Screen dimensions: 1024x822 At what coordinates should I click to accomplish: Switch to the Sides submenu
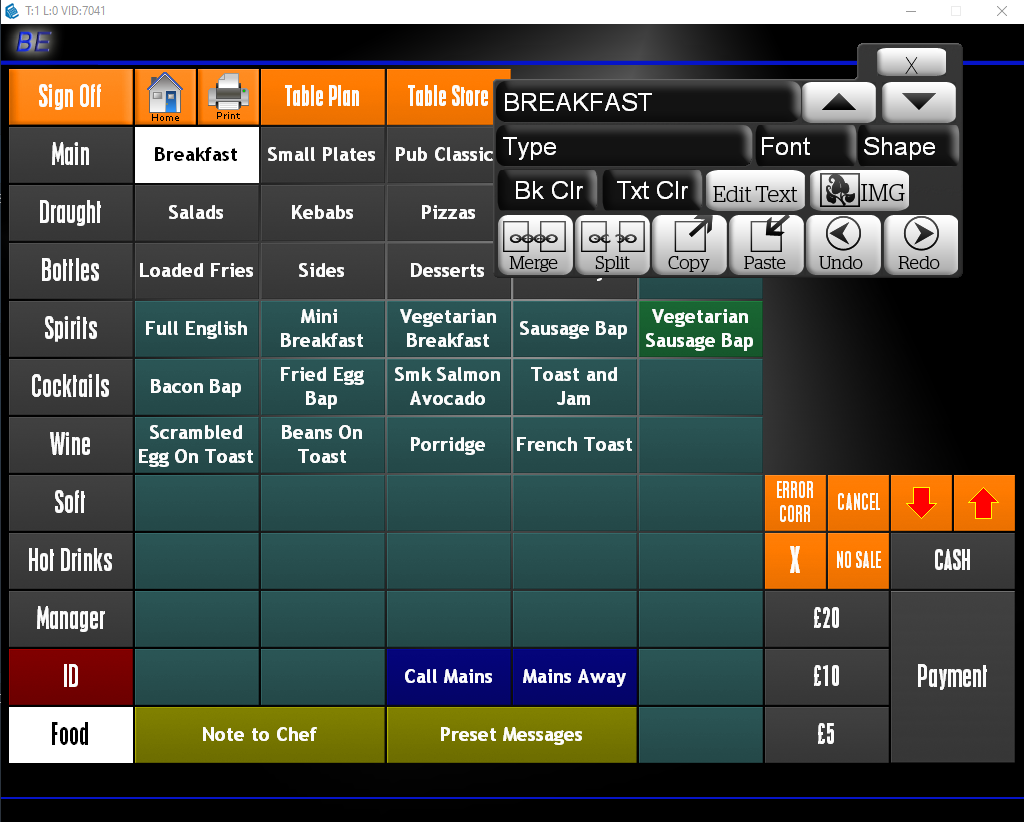322,270
